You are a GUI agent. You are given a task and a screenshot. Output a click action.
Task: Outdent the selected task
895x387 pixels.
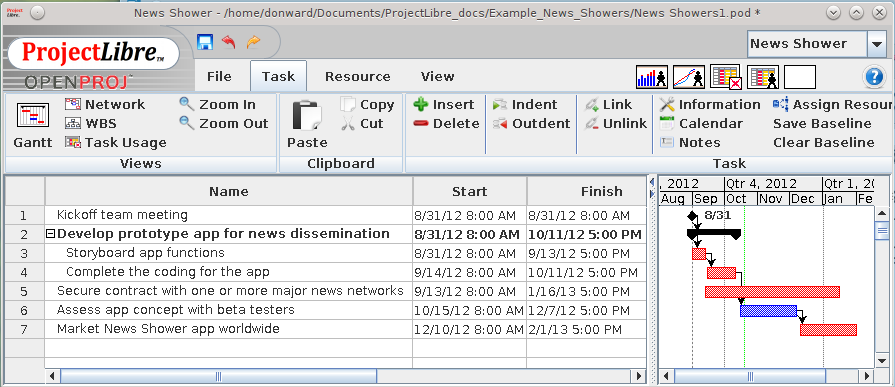[531, 123]
